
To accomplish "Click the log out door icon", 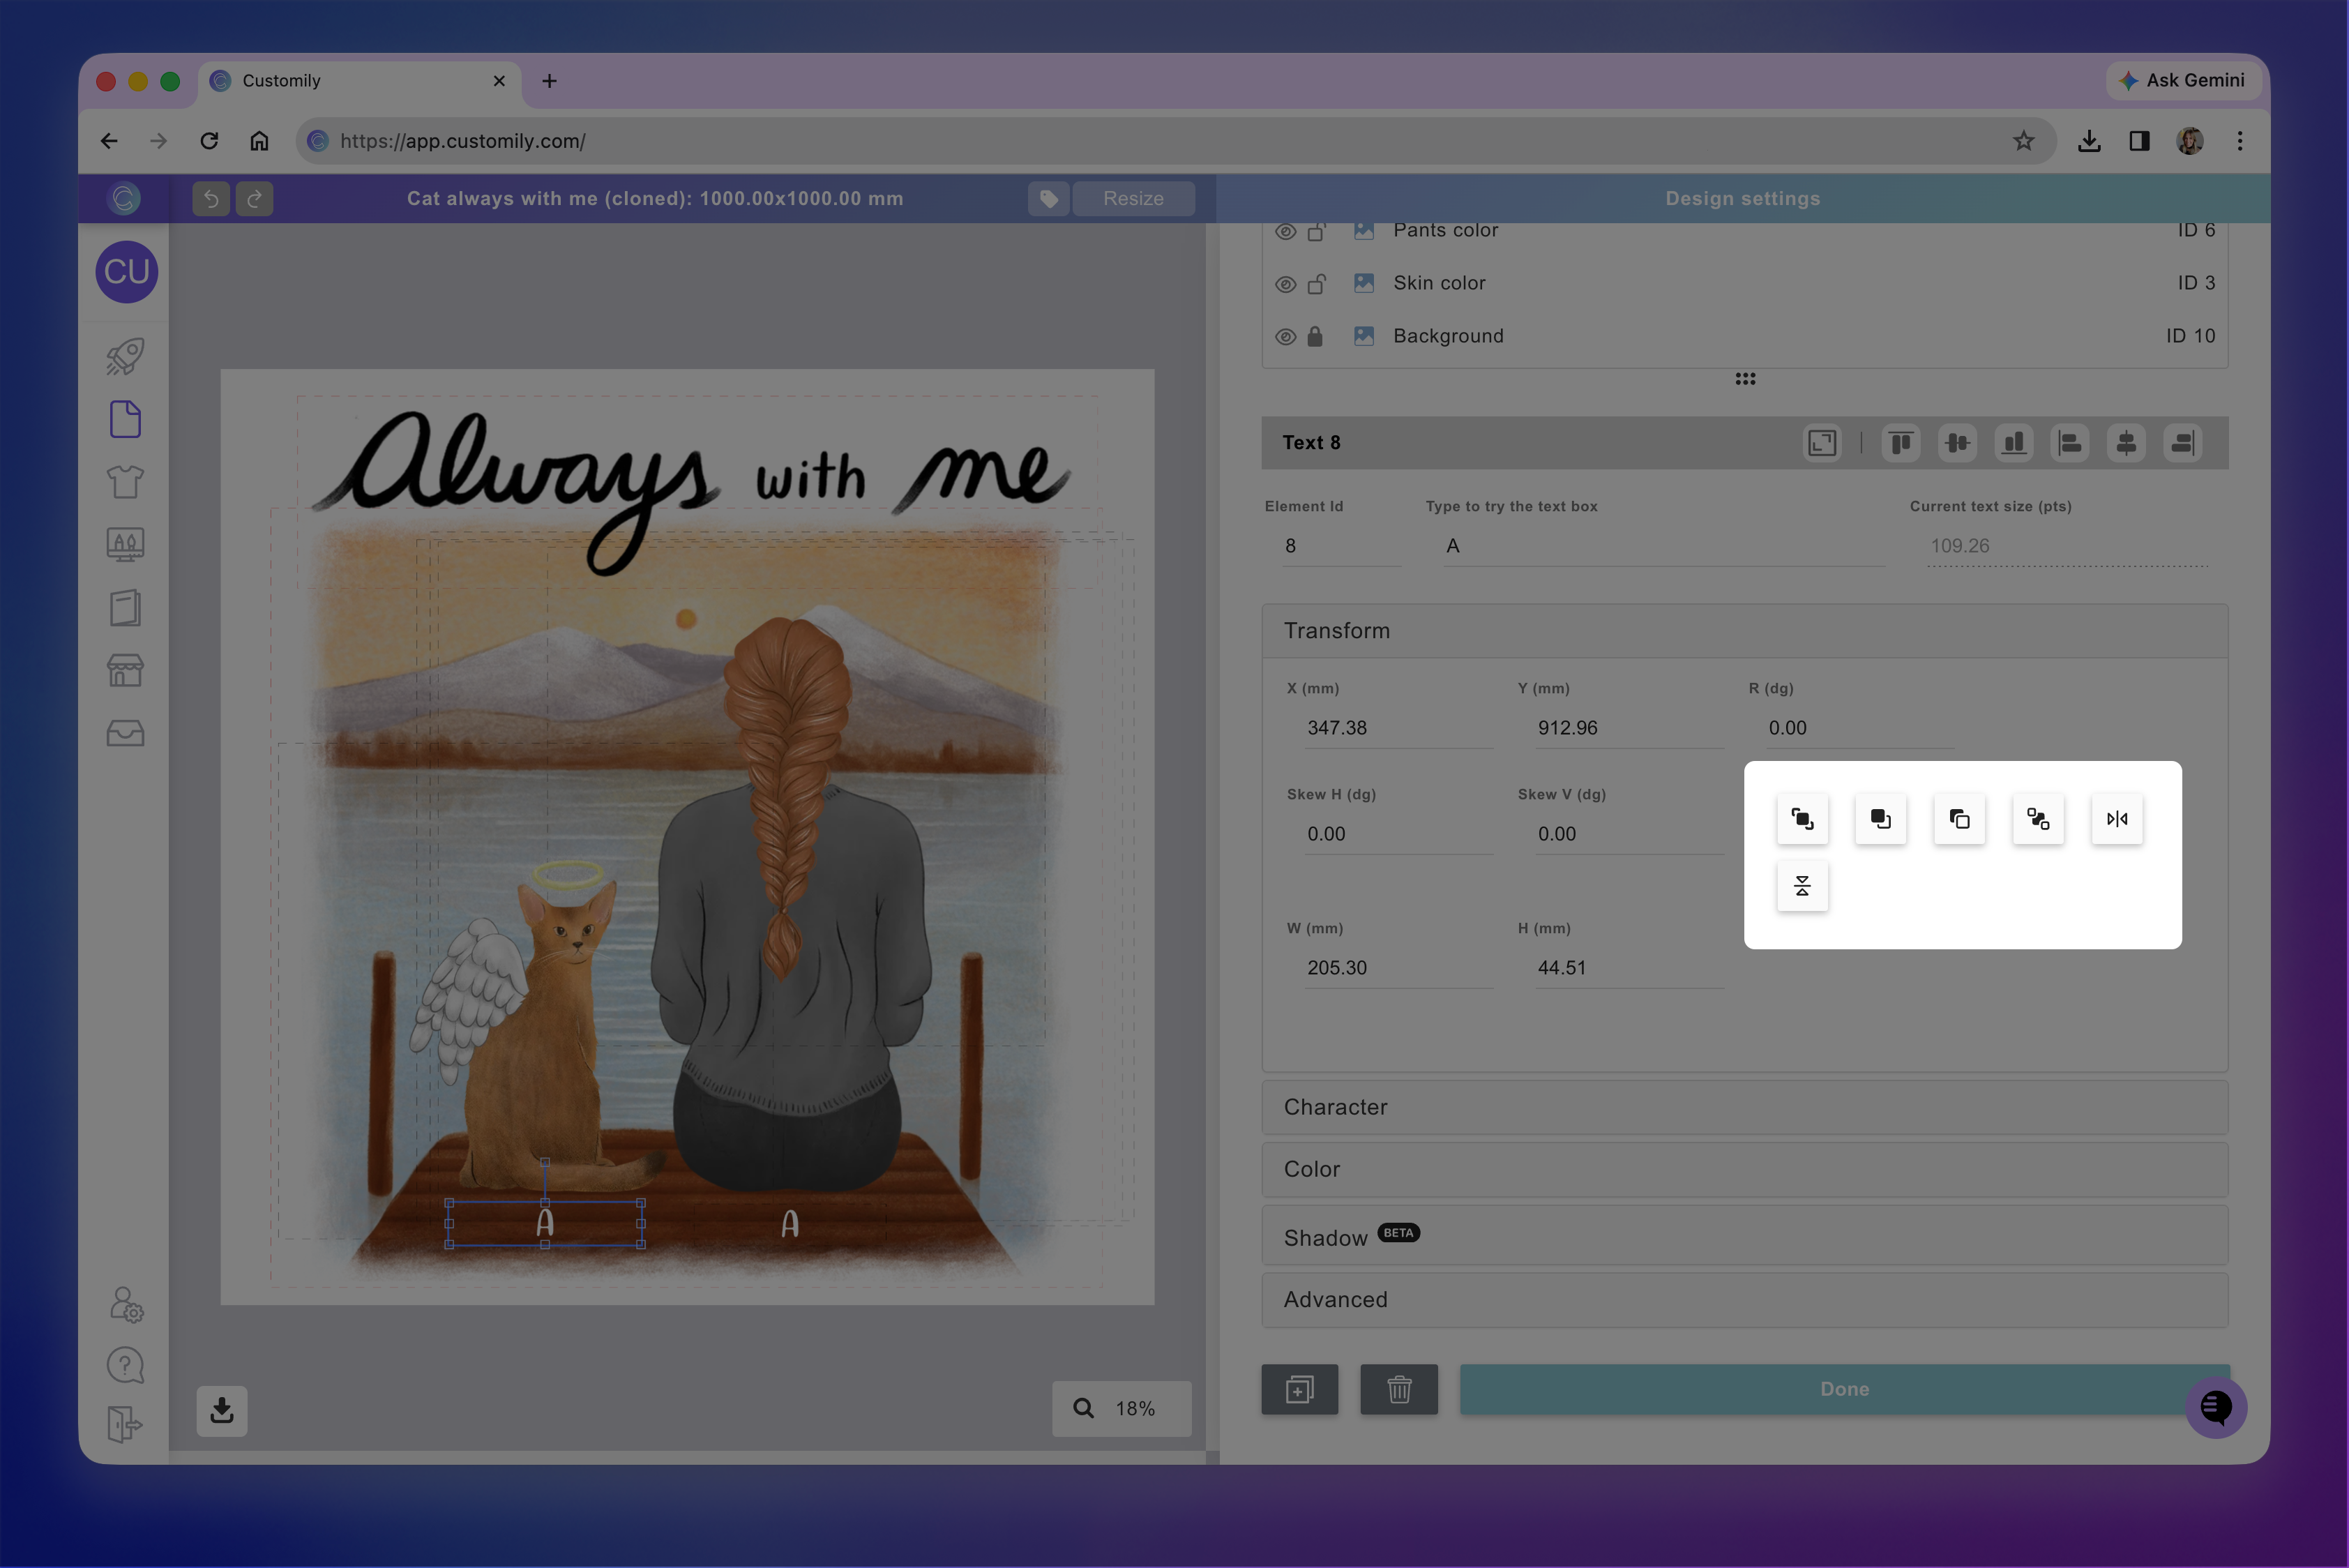I will [125, 1424].
